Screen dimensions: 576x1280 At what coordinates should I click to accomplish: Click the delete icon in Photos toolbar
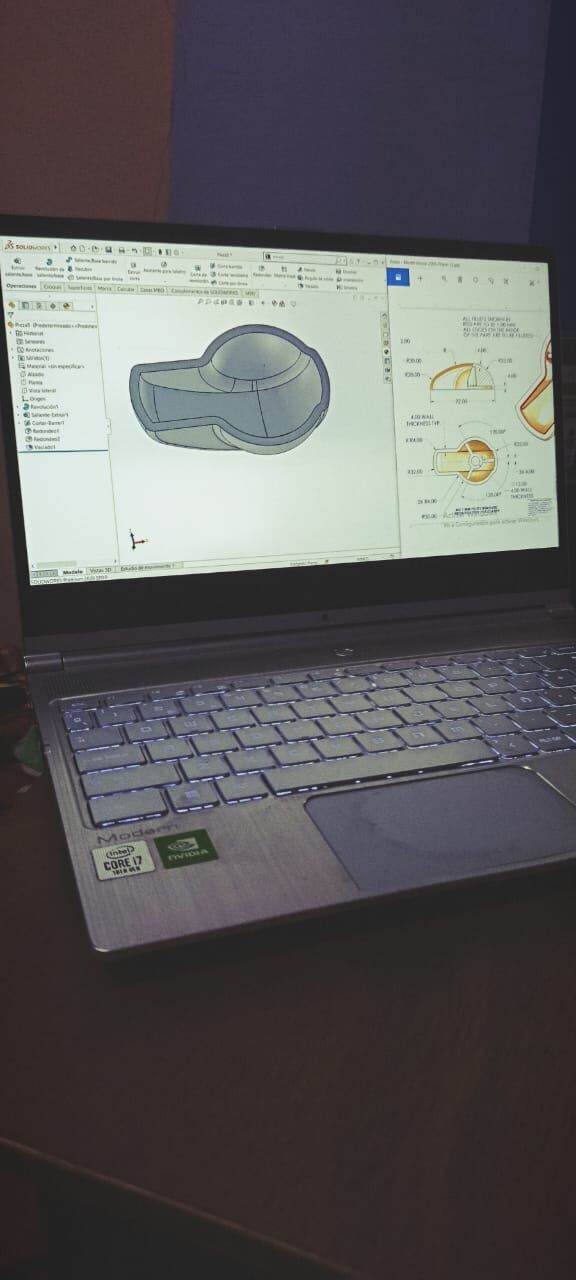pos(460,279)
